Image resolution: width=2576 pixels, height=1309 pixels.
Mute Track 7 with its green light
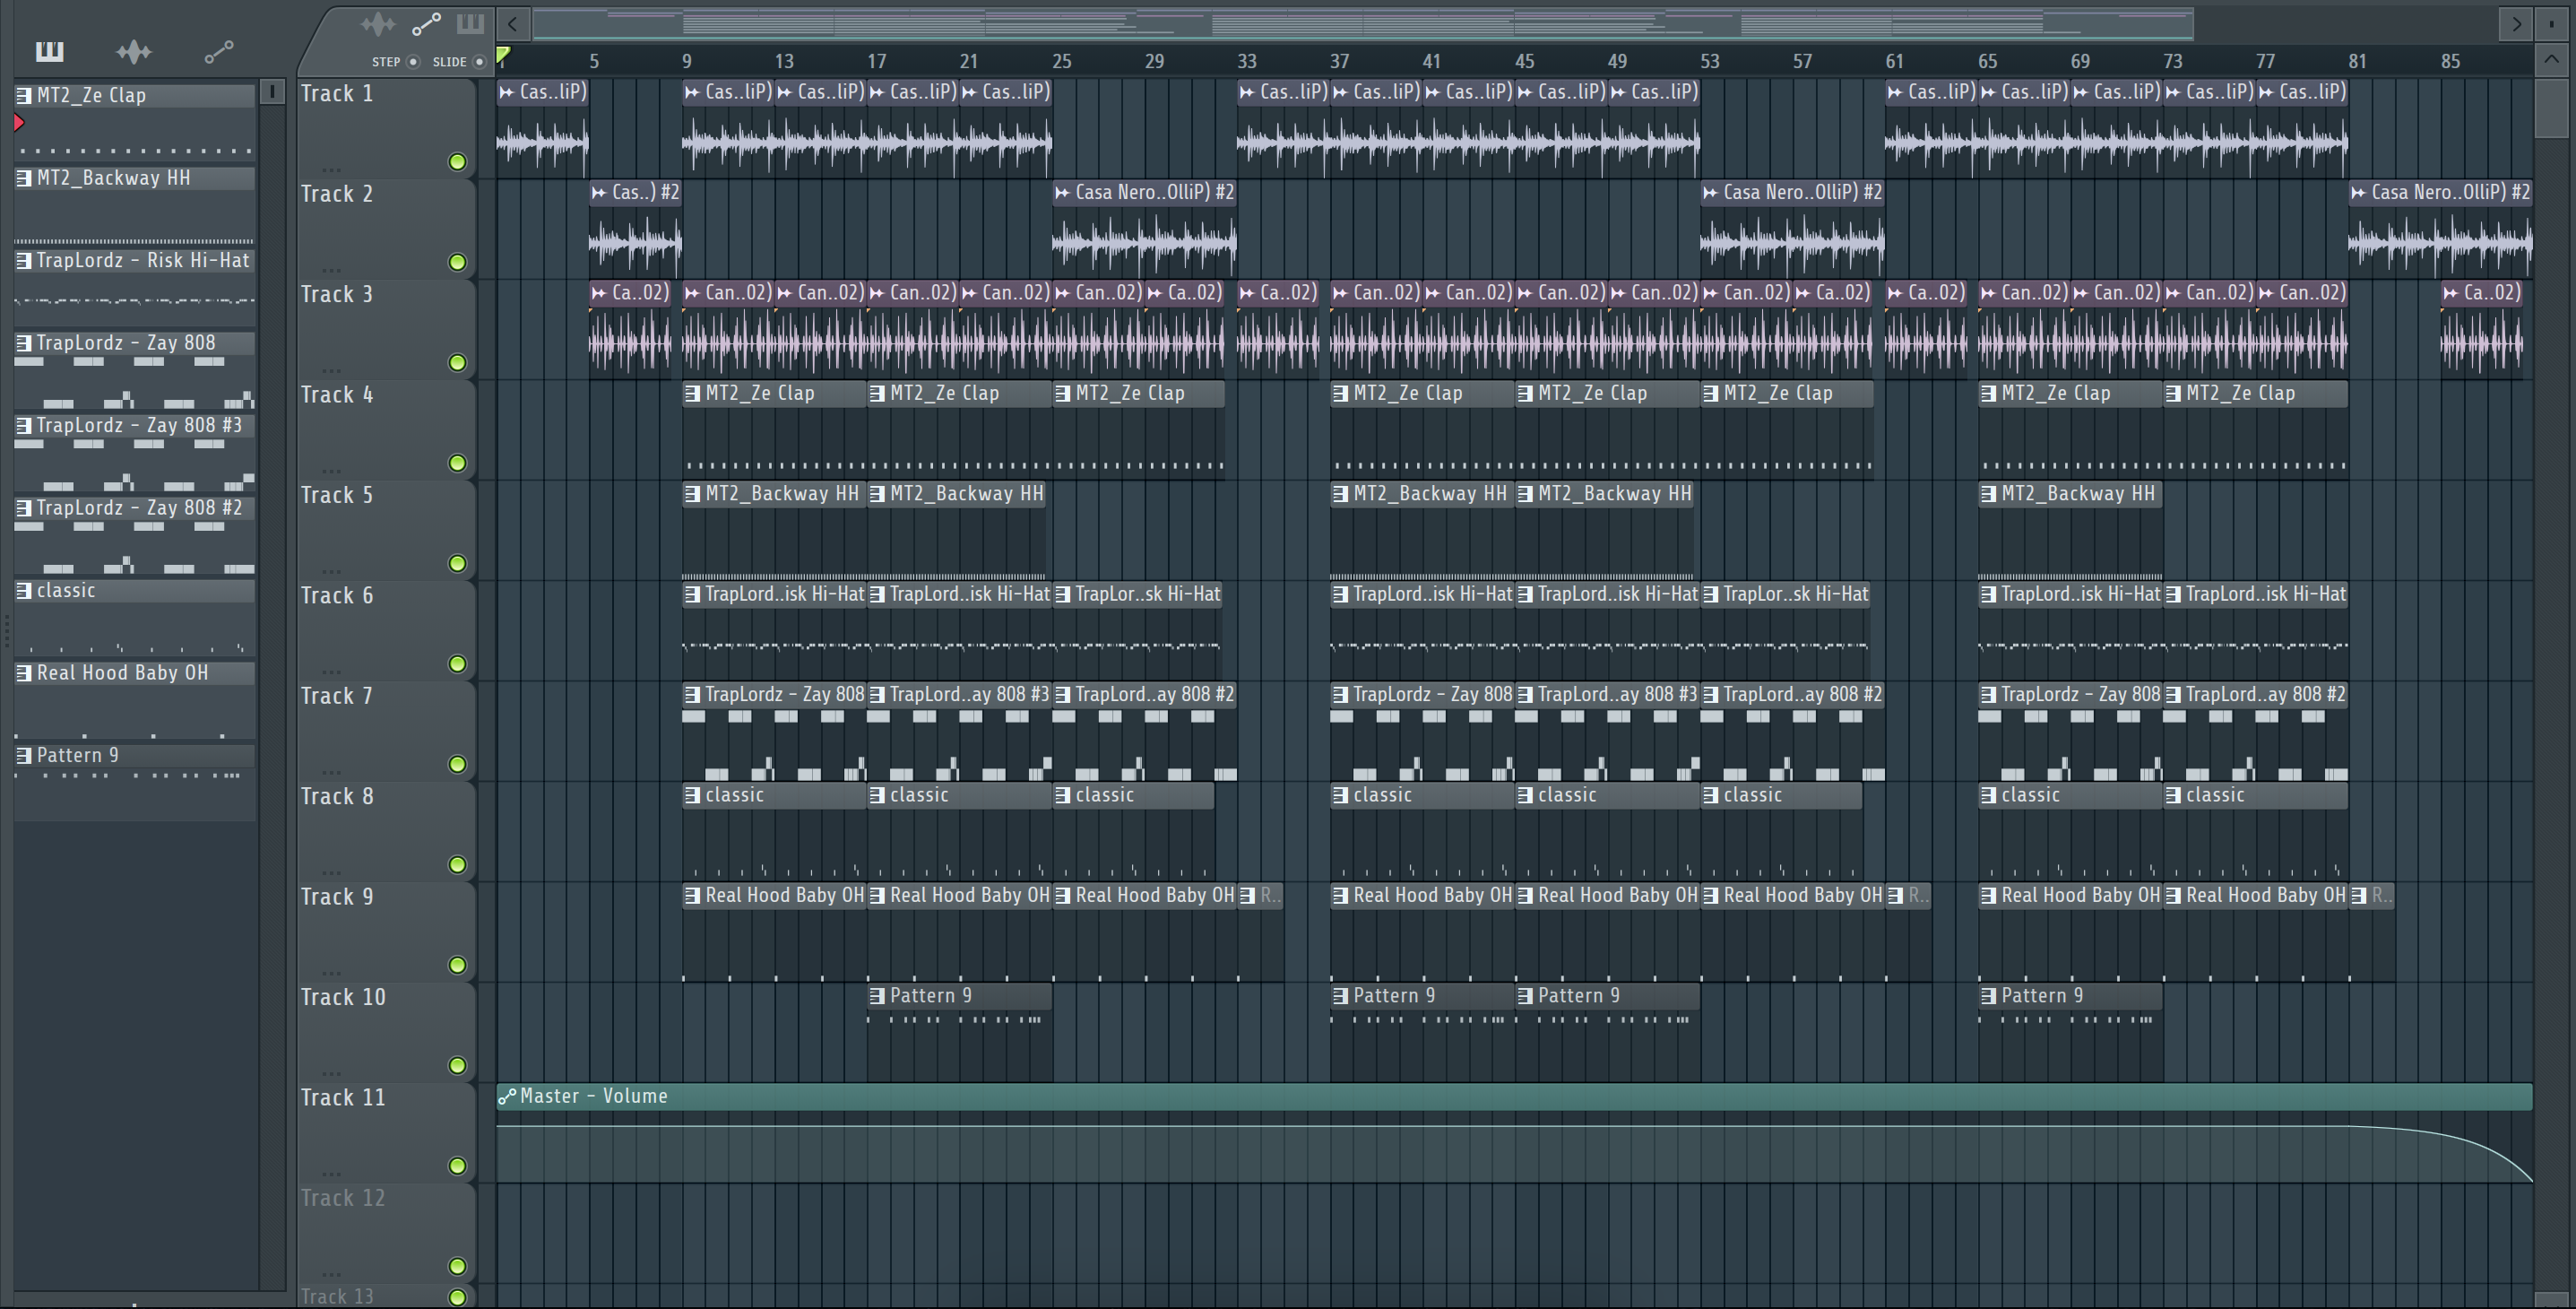(457, 764)
